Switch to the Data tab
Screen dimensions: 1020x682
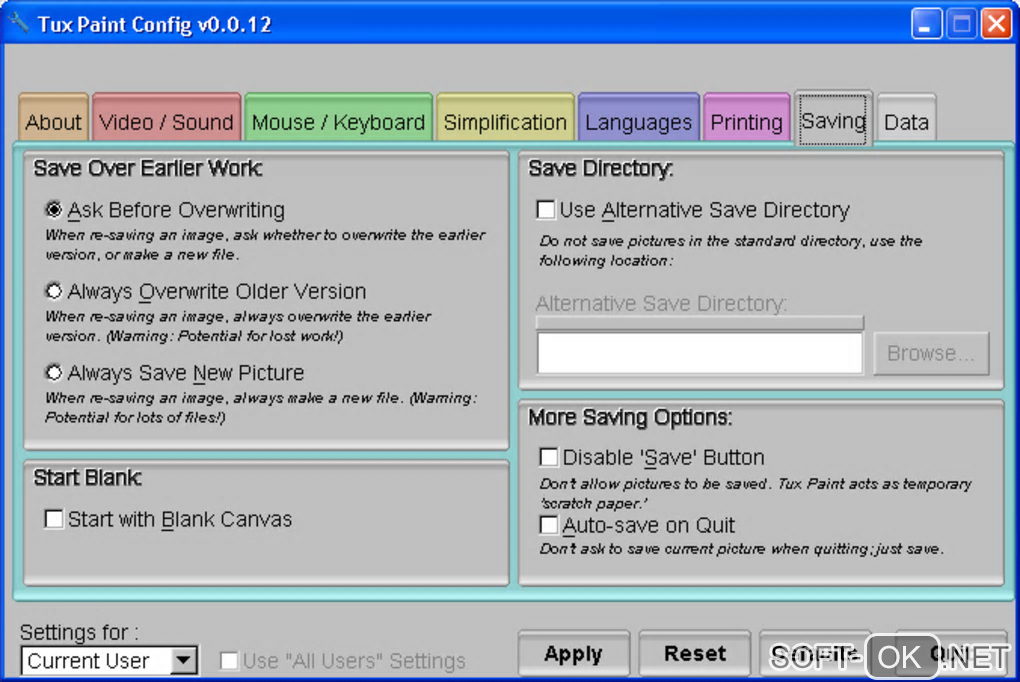(907, 118)
